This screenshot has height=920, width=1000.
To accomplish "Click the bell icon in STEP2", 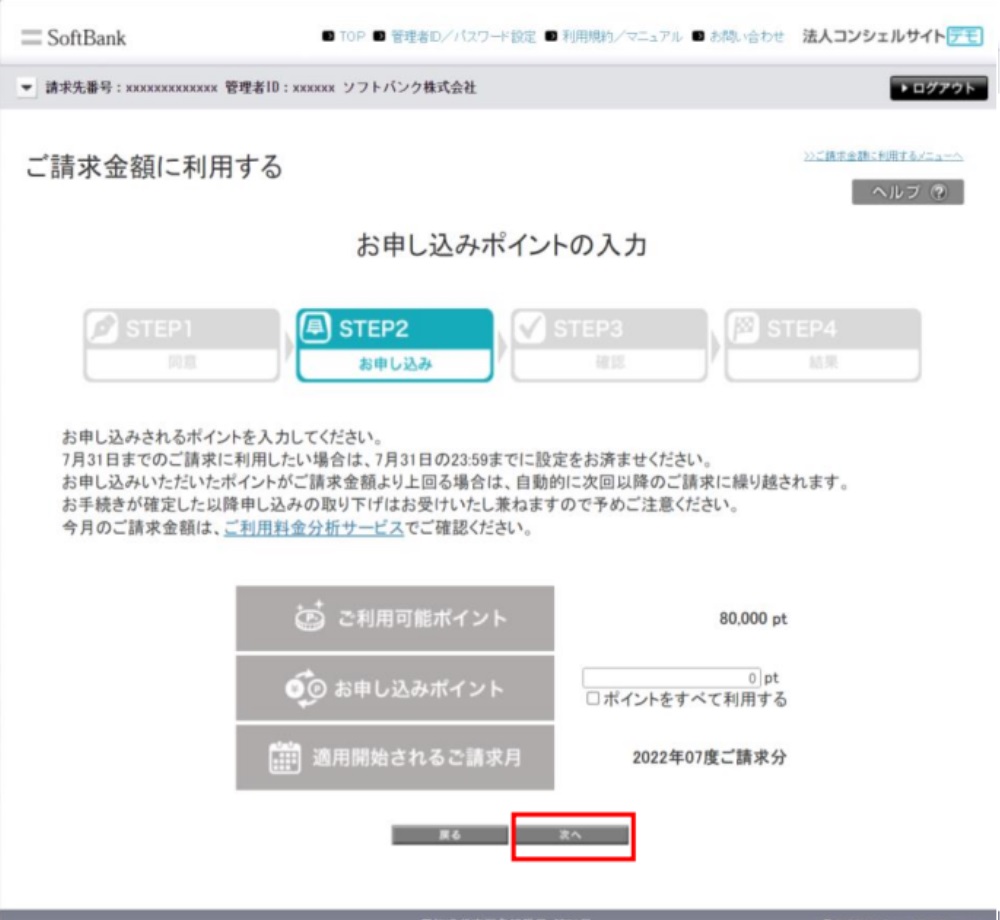I will click(314, 327).
